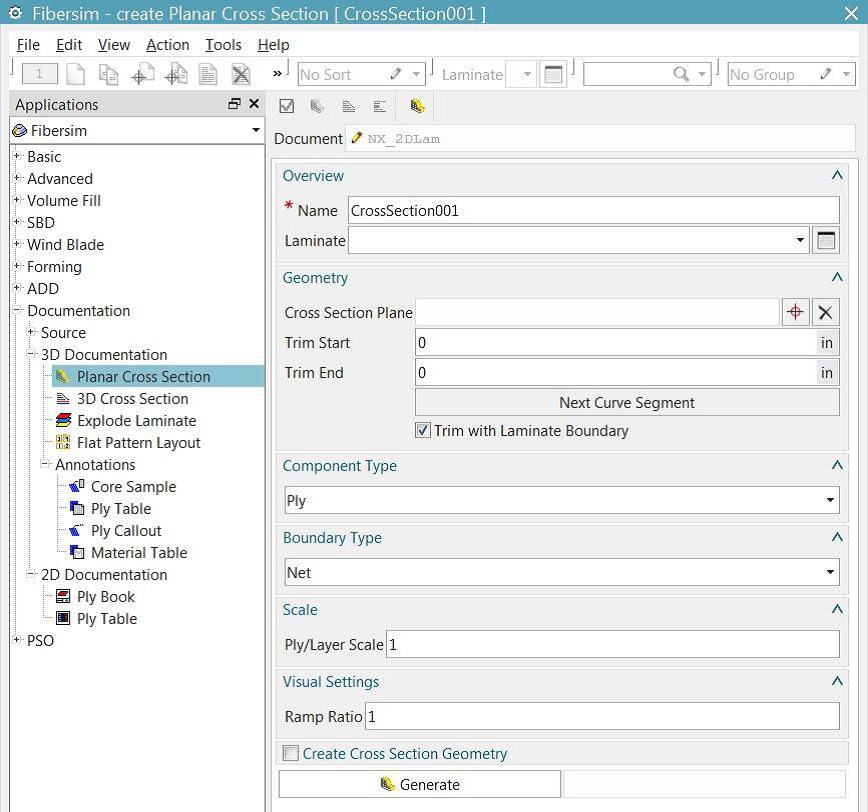Screen dimensions: 868x812
Task: Select the new document icon in the toolbar
Action: [76, 74]
